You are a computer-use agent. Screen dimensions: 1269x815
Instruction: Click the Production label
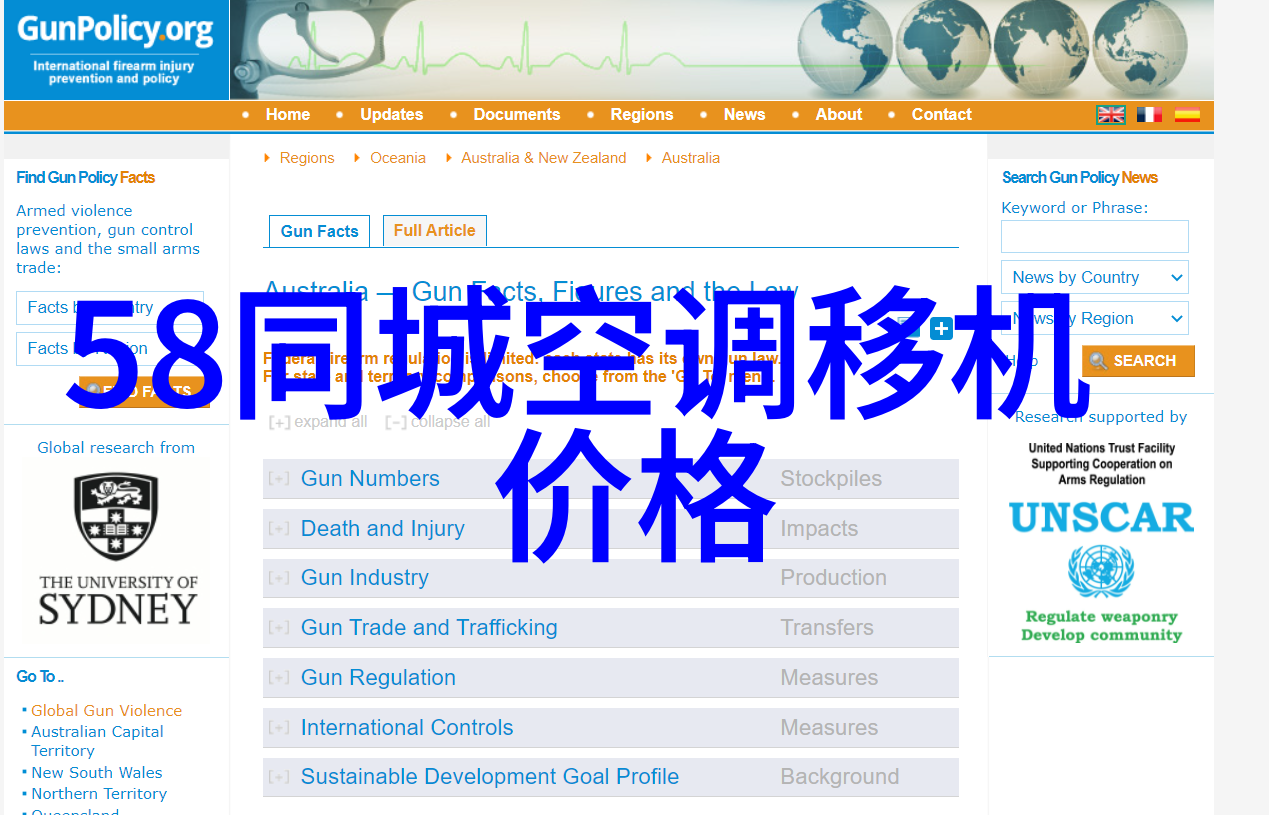pyautogui.click(x=833, y=578)
